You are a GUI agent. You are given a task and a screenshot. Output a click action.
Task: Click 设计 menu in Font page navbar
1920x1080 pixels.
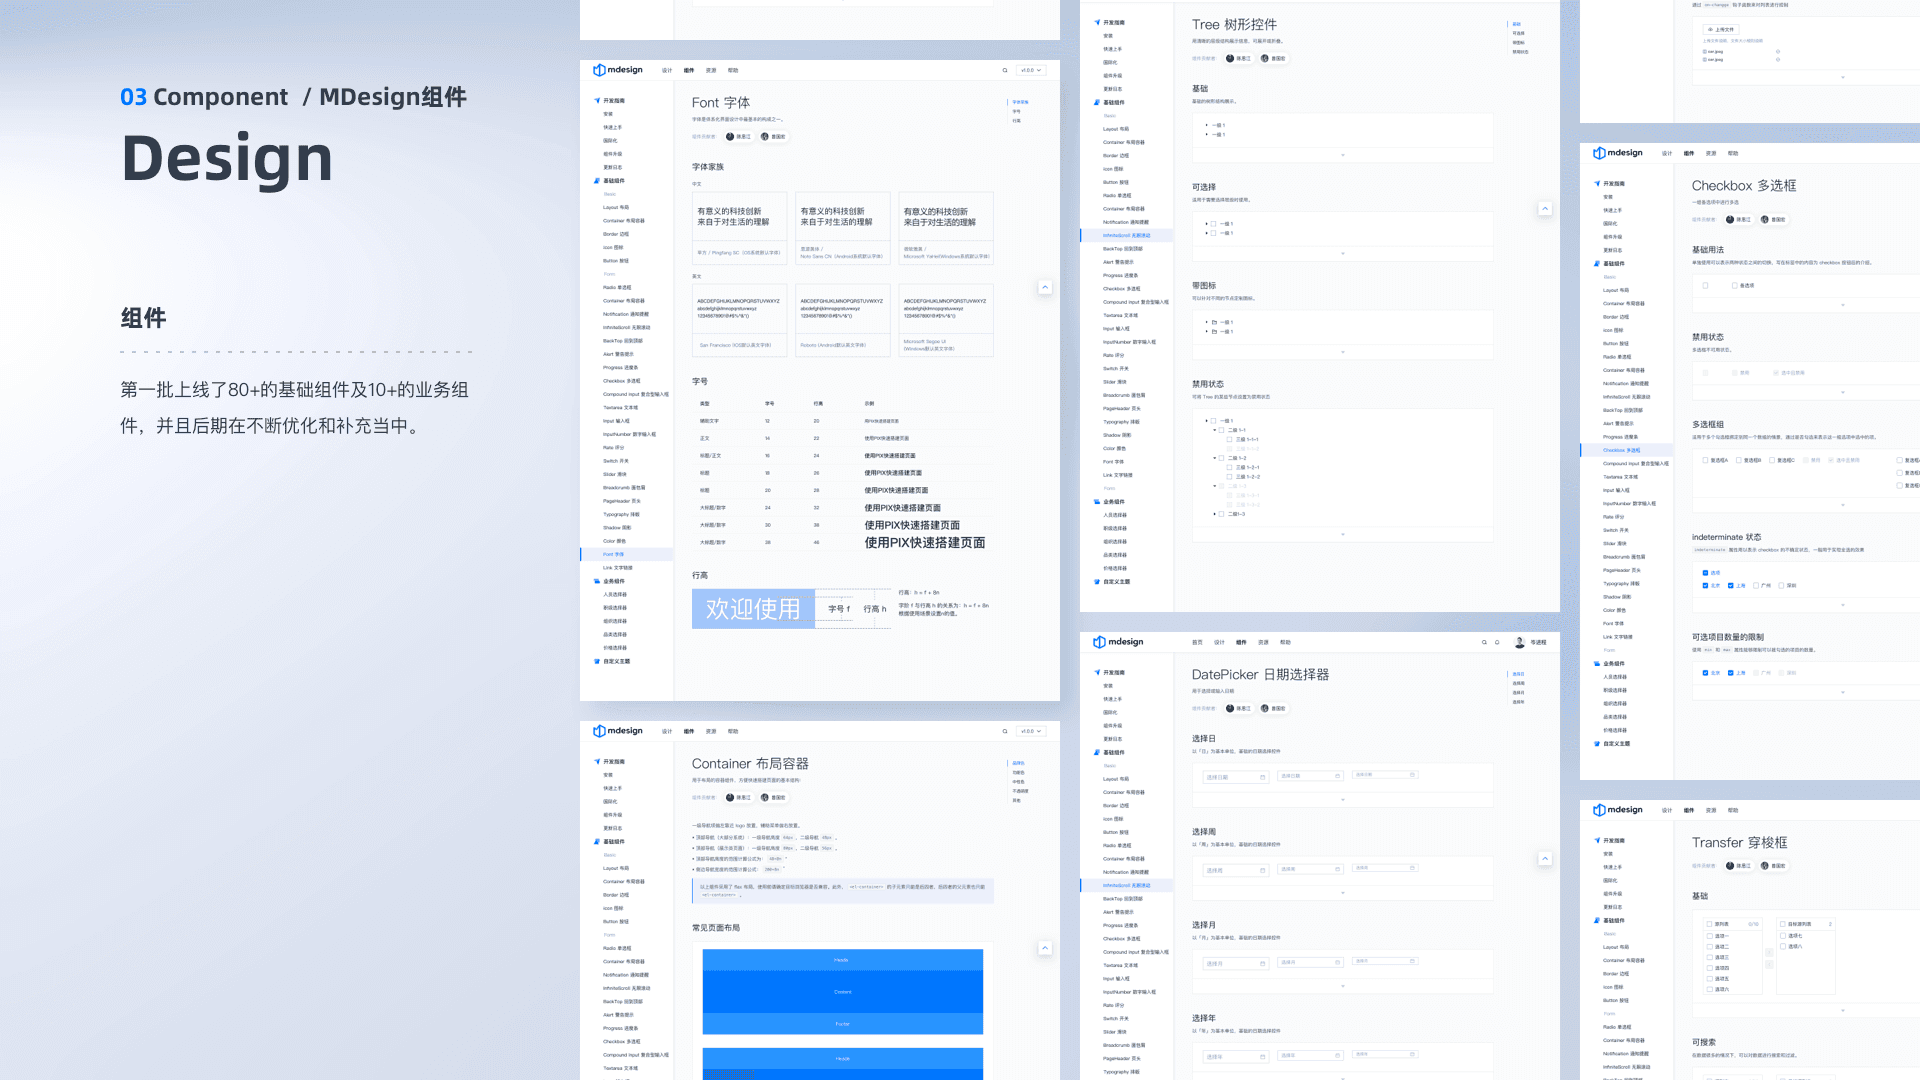pos(667,71)
